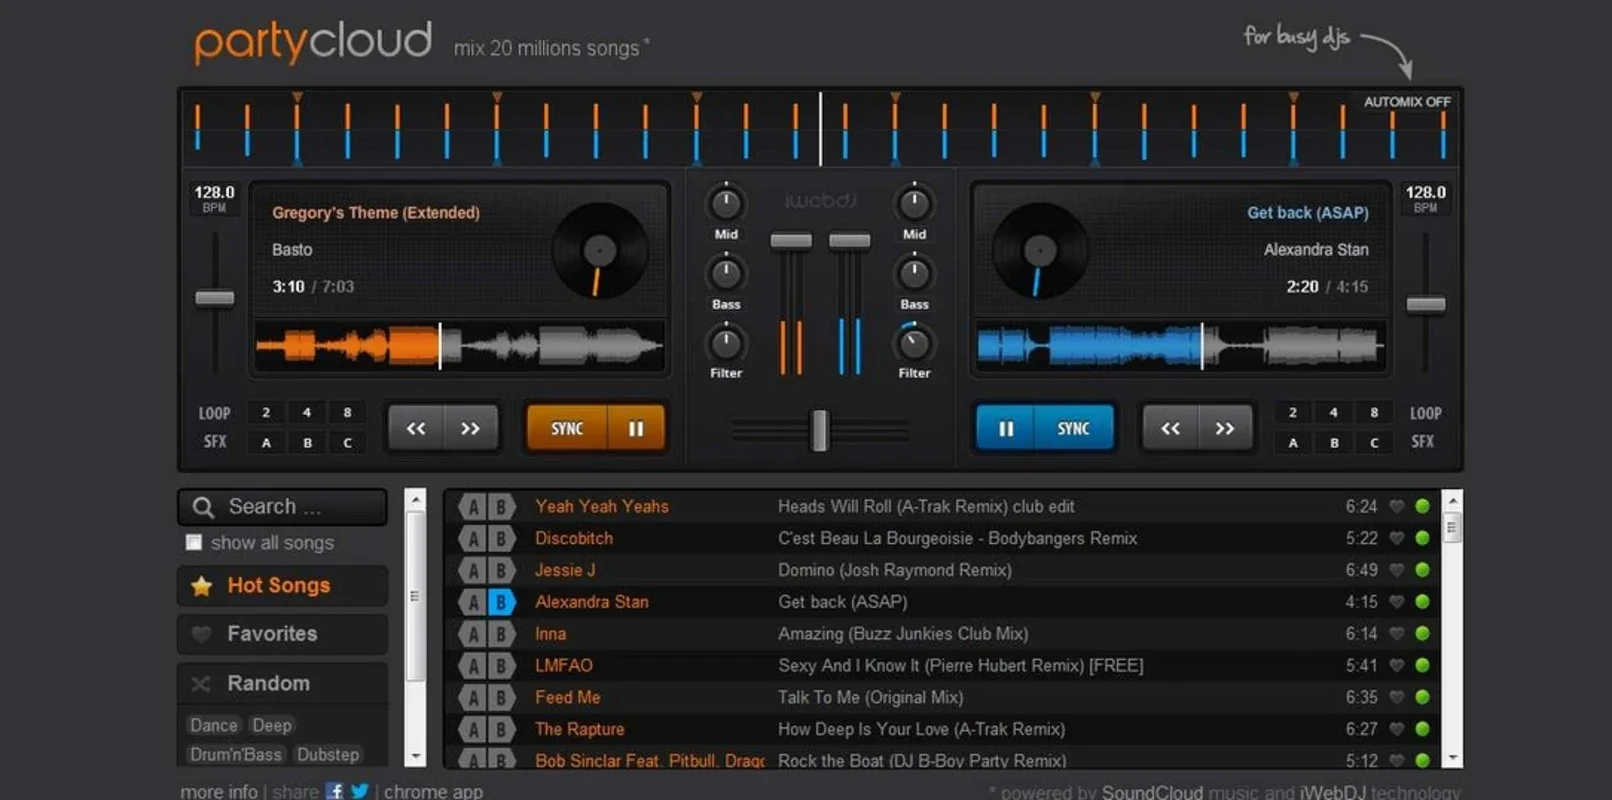Click the right channel volume fader
Viewport: 1612px width, 800px height.
850,241
